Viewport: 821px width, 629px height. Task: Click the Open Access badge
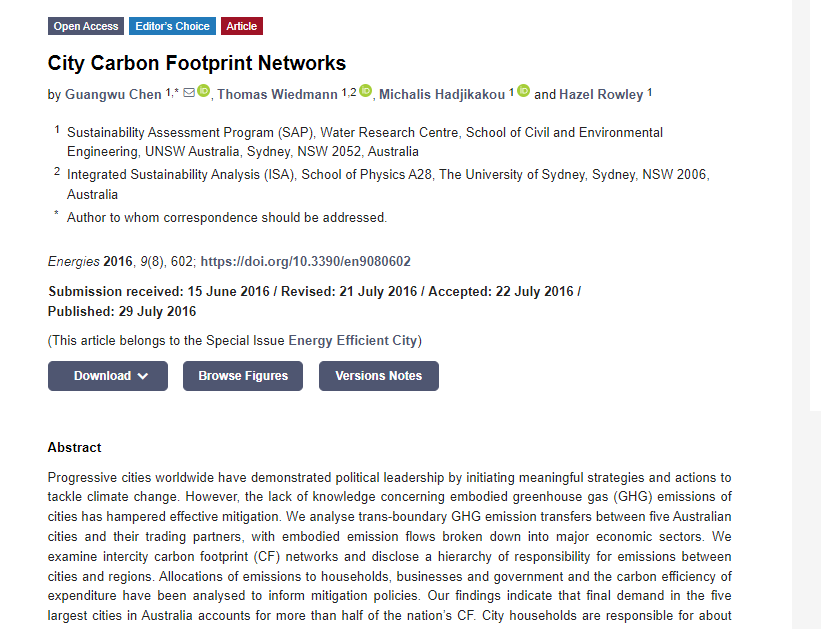coord(86,26)
